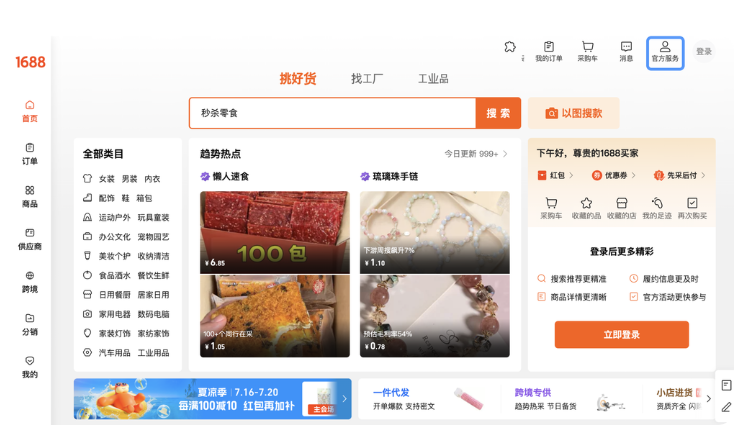
Task: Open the 女装 category
Action: 107,179
